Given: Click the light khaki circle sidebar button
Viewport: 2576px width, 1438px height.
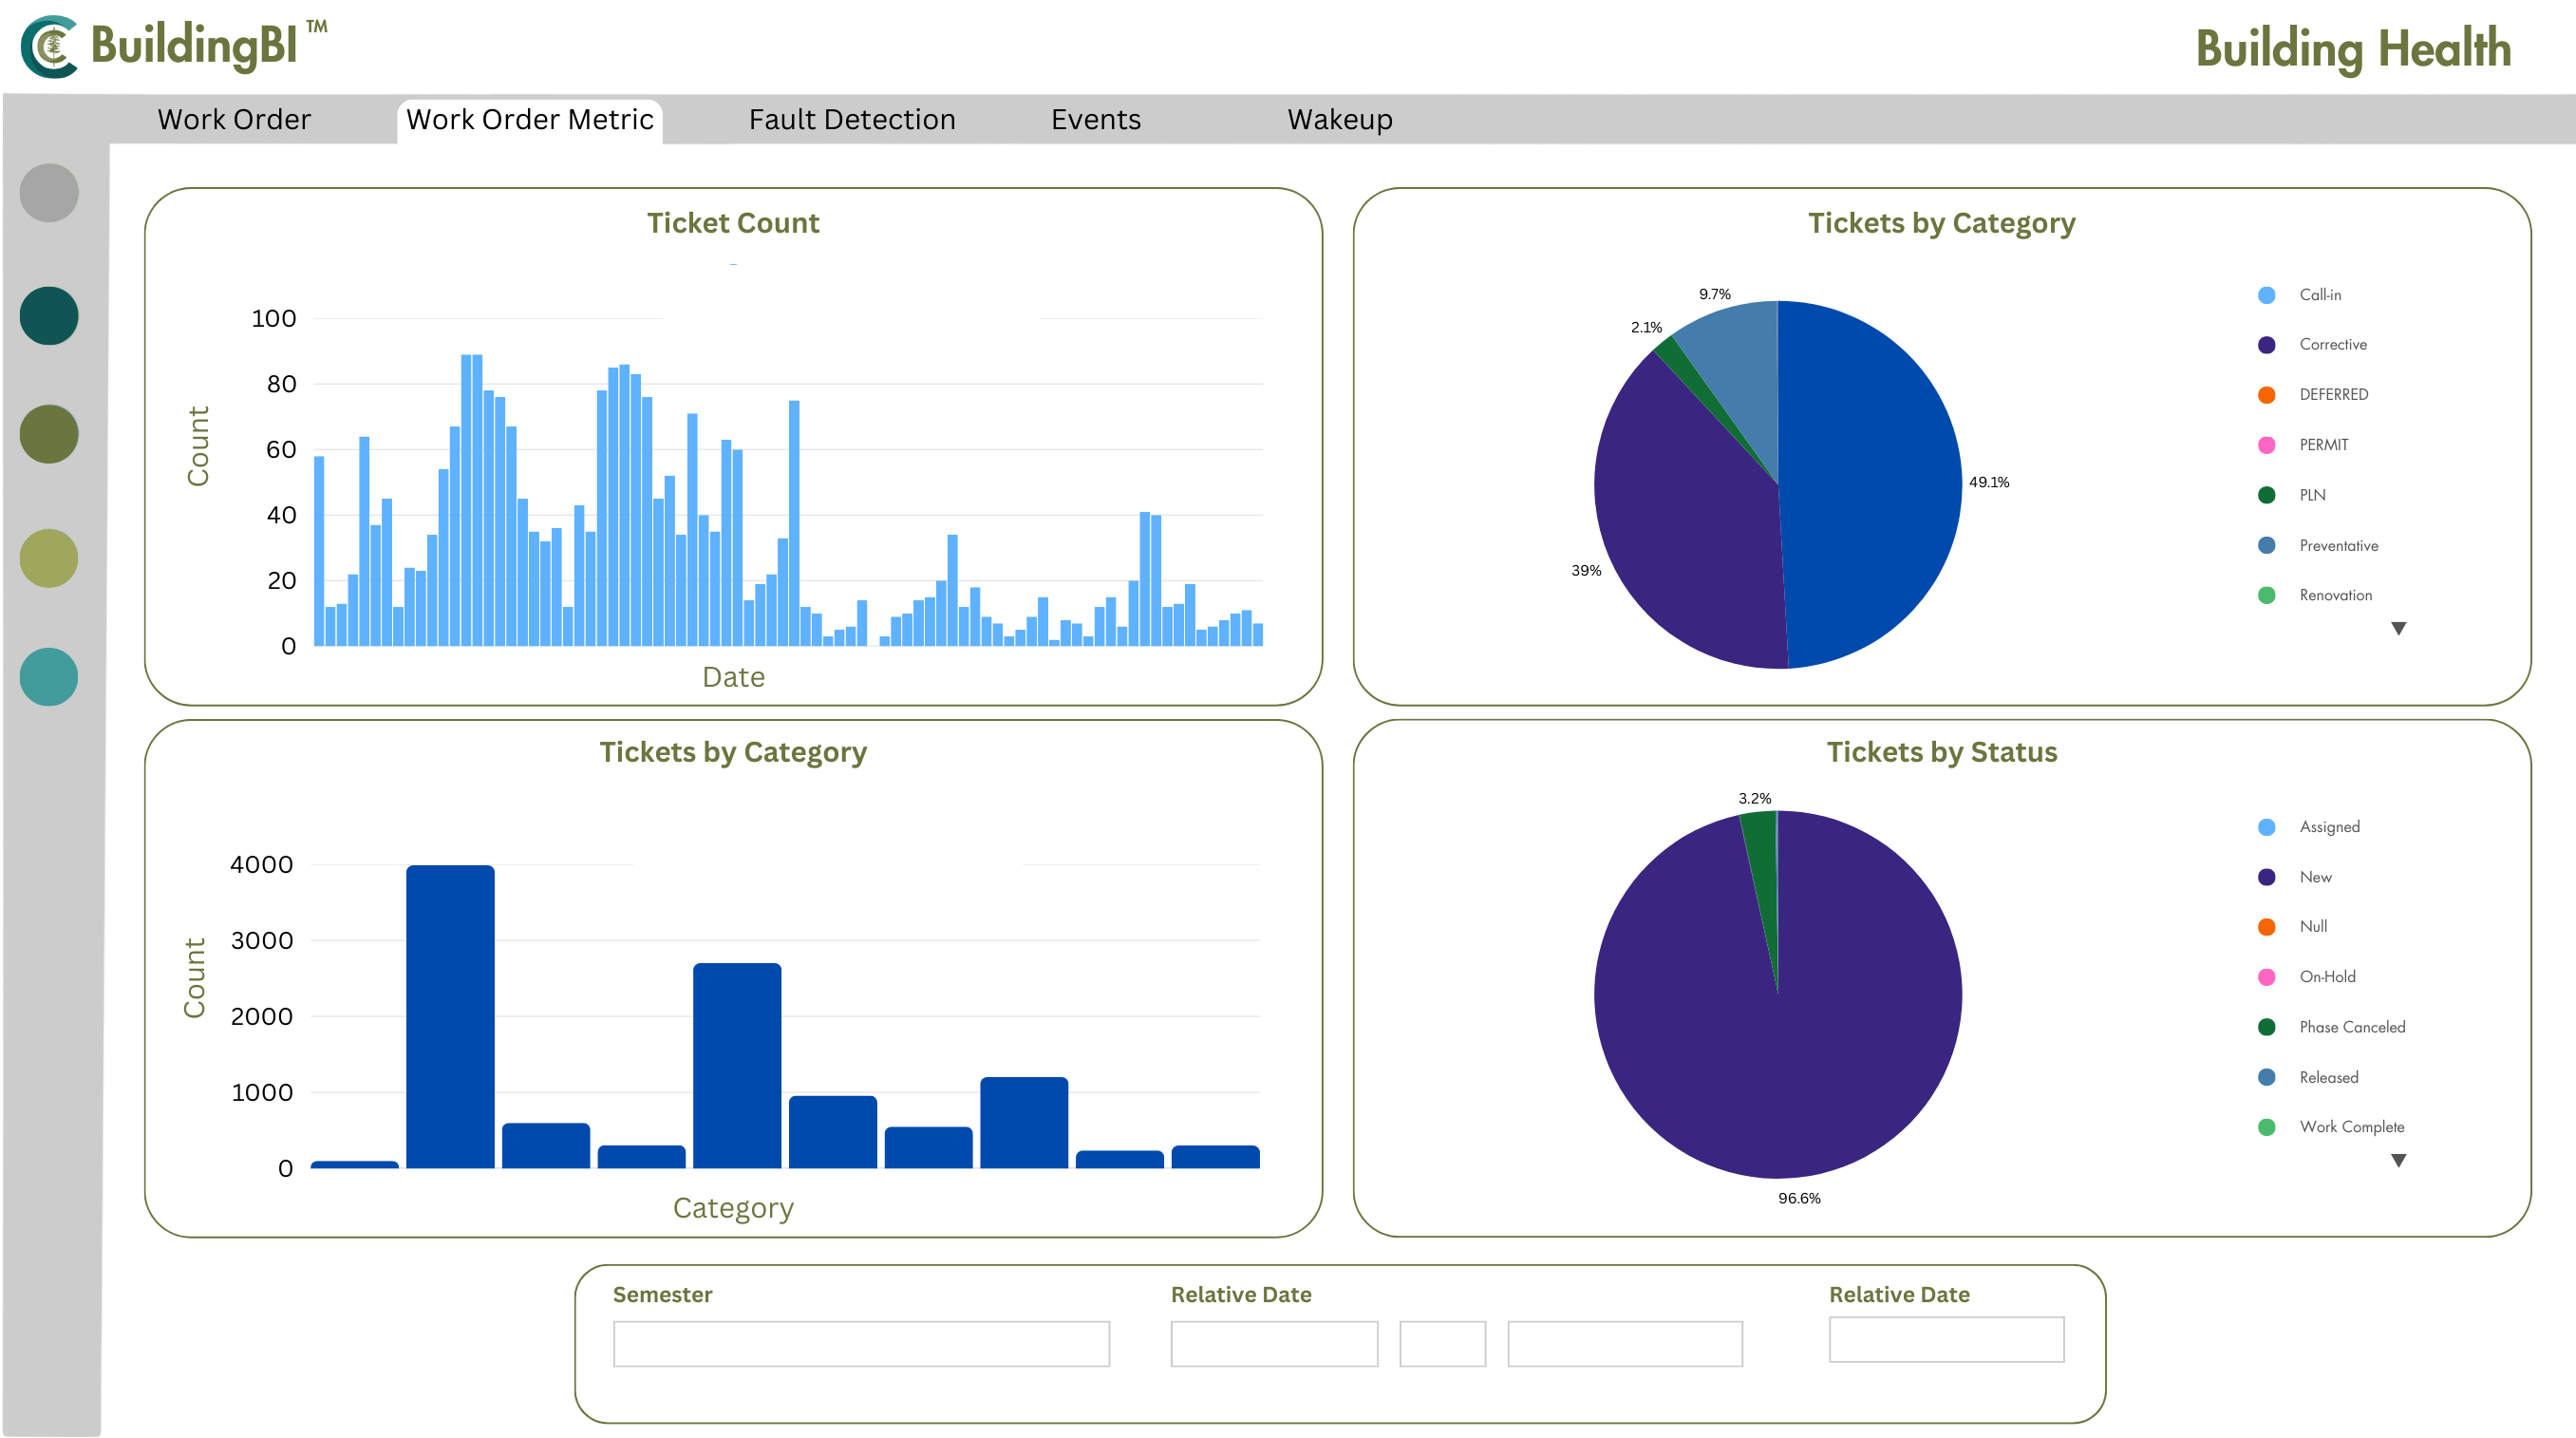Looking at the screenshot, I should coord(49,558).
